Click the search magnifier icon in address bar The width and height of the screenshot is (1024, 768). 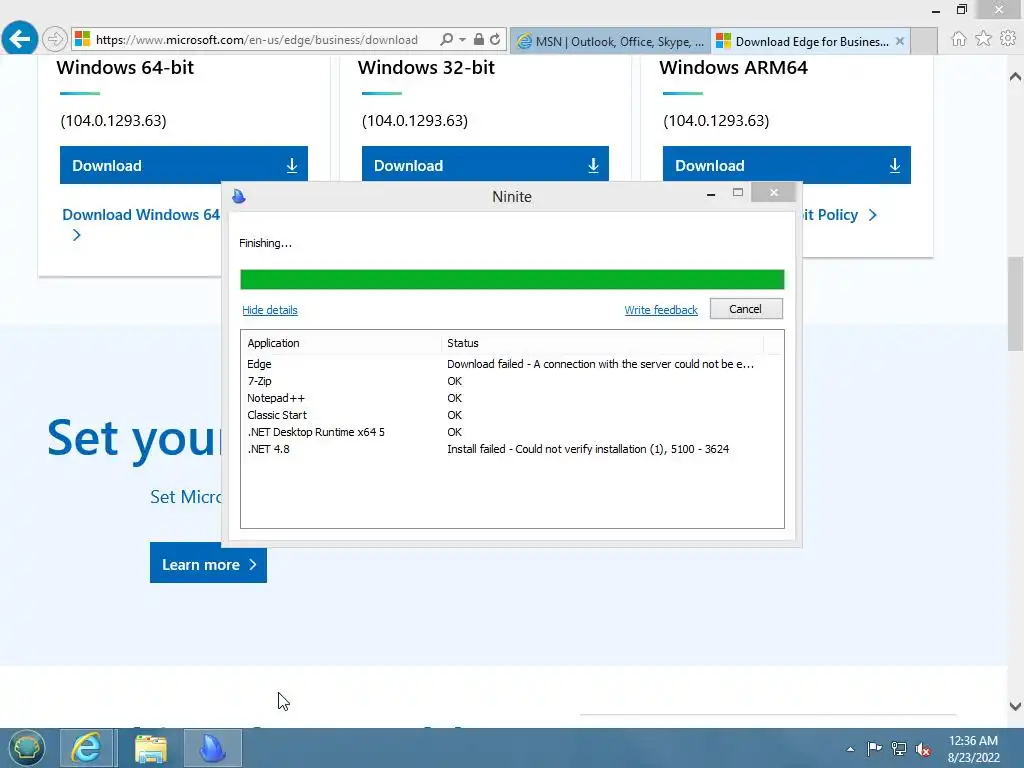(x=447, y=39)
